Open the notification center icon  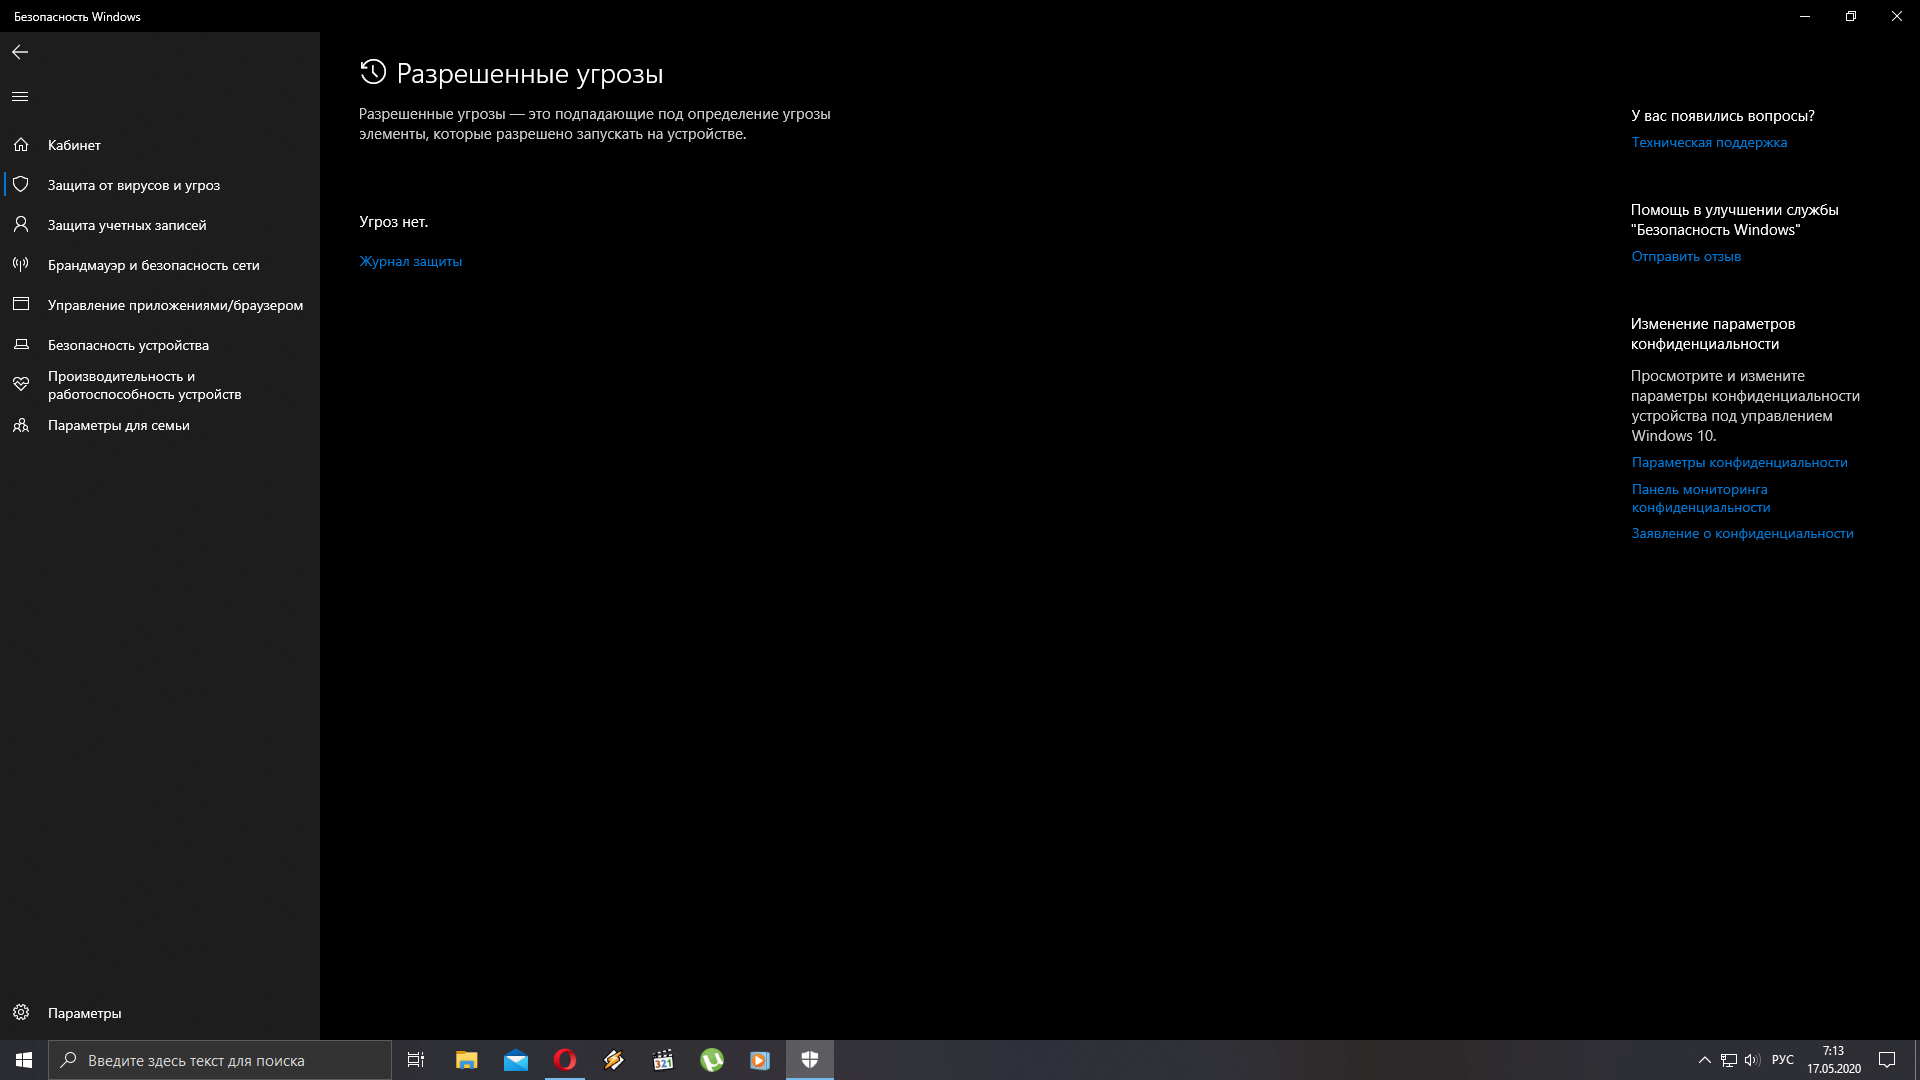pyautogui.click(x=1887, y=1060)
